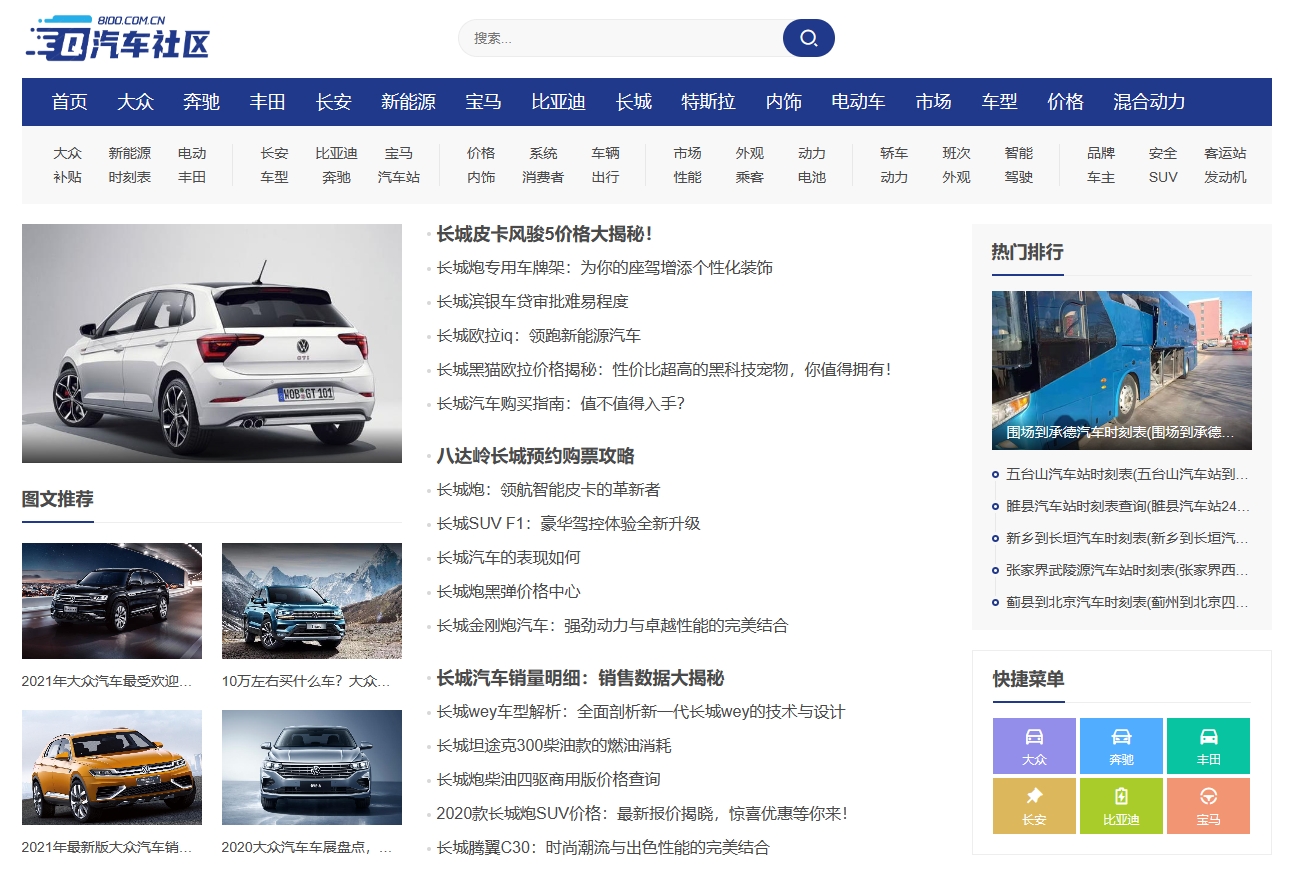
Task: Click the 时刻表 tag link
Action: [130, 177]
